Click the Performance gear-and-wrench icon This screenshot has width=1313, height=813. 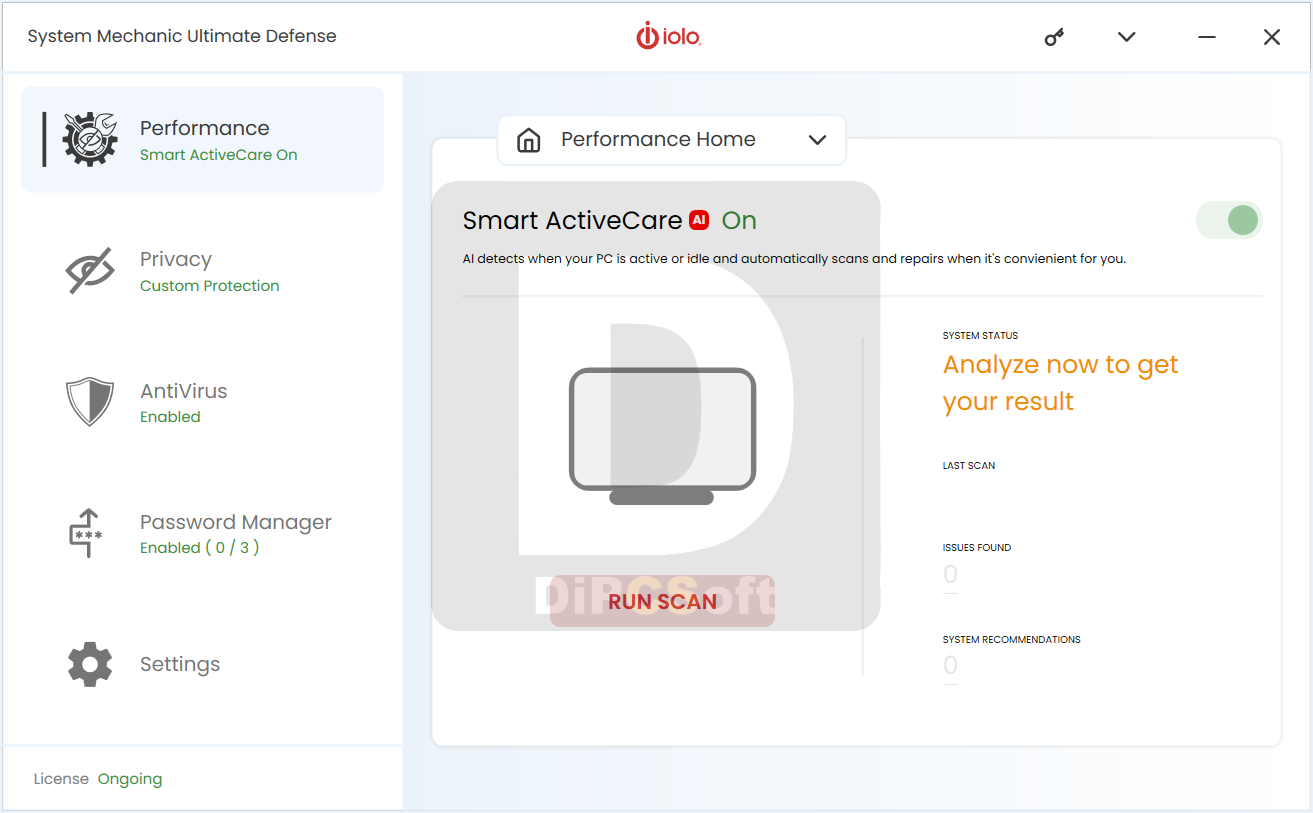point(90,139)
